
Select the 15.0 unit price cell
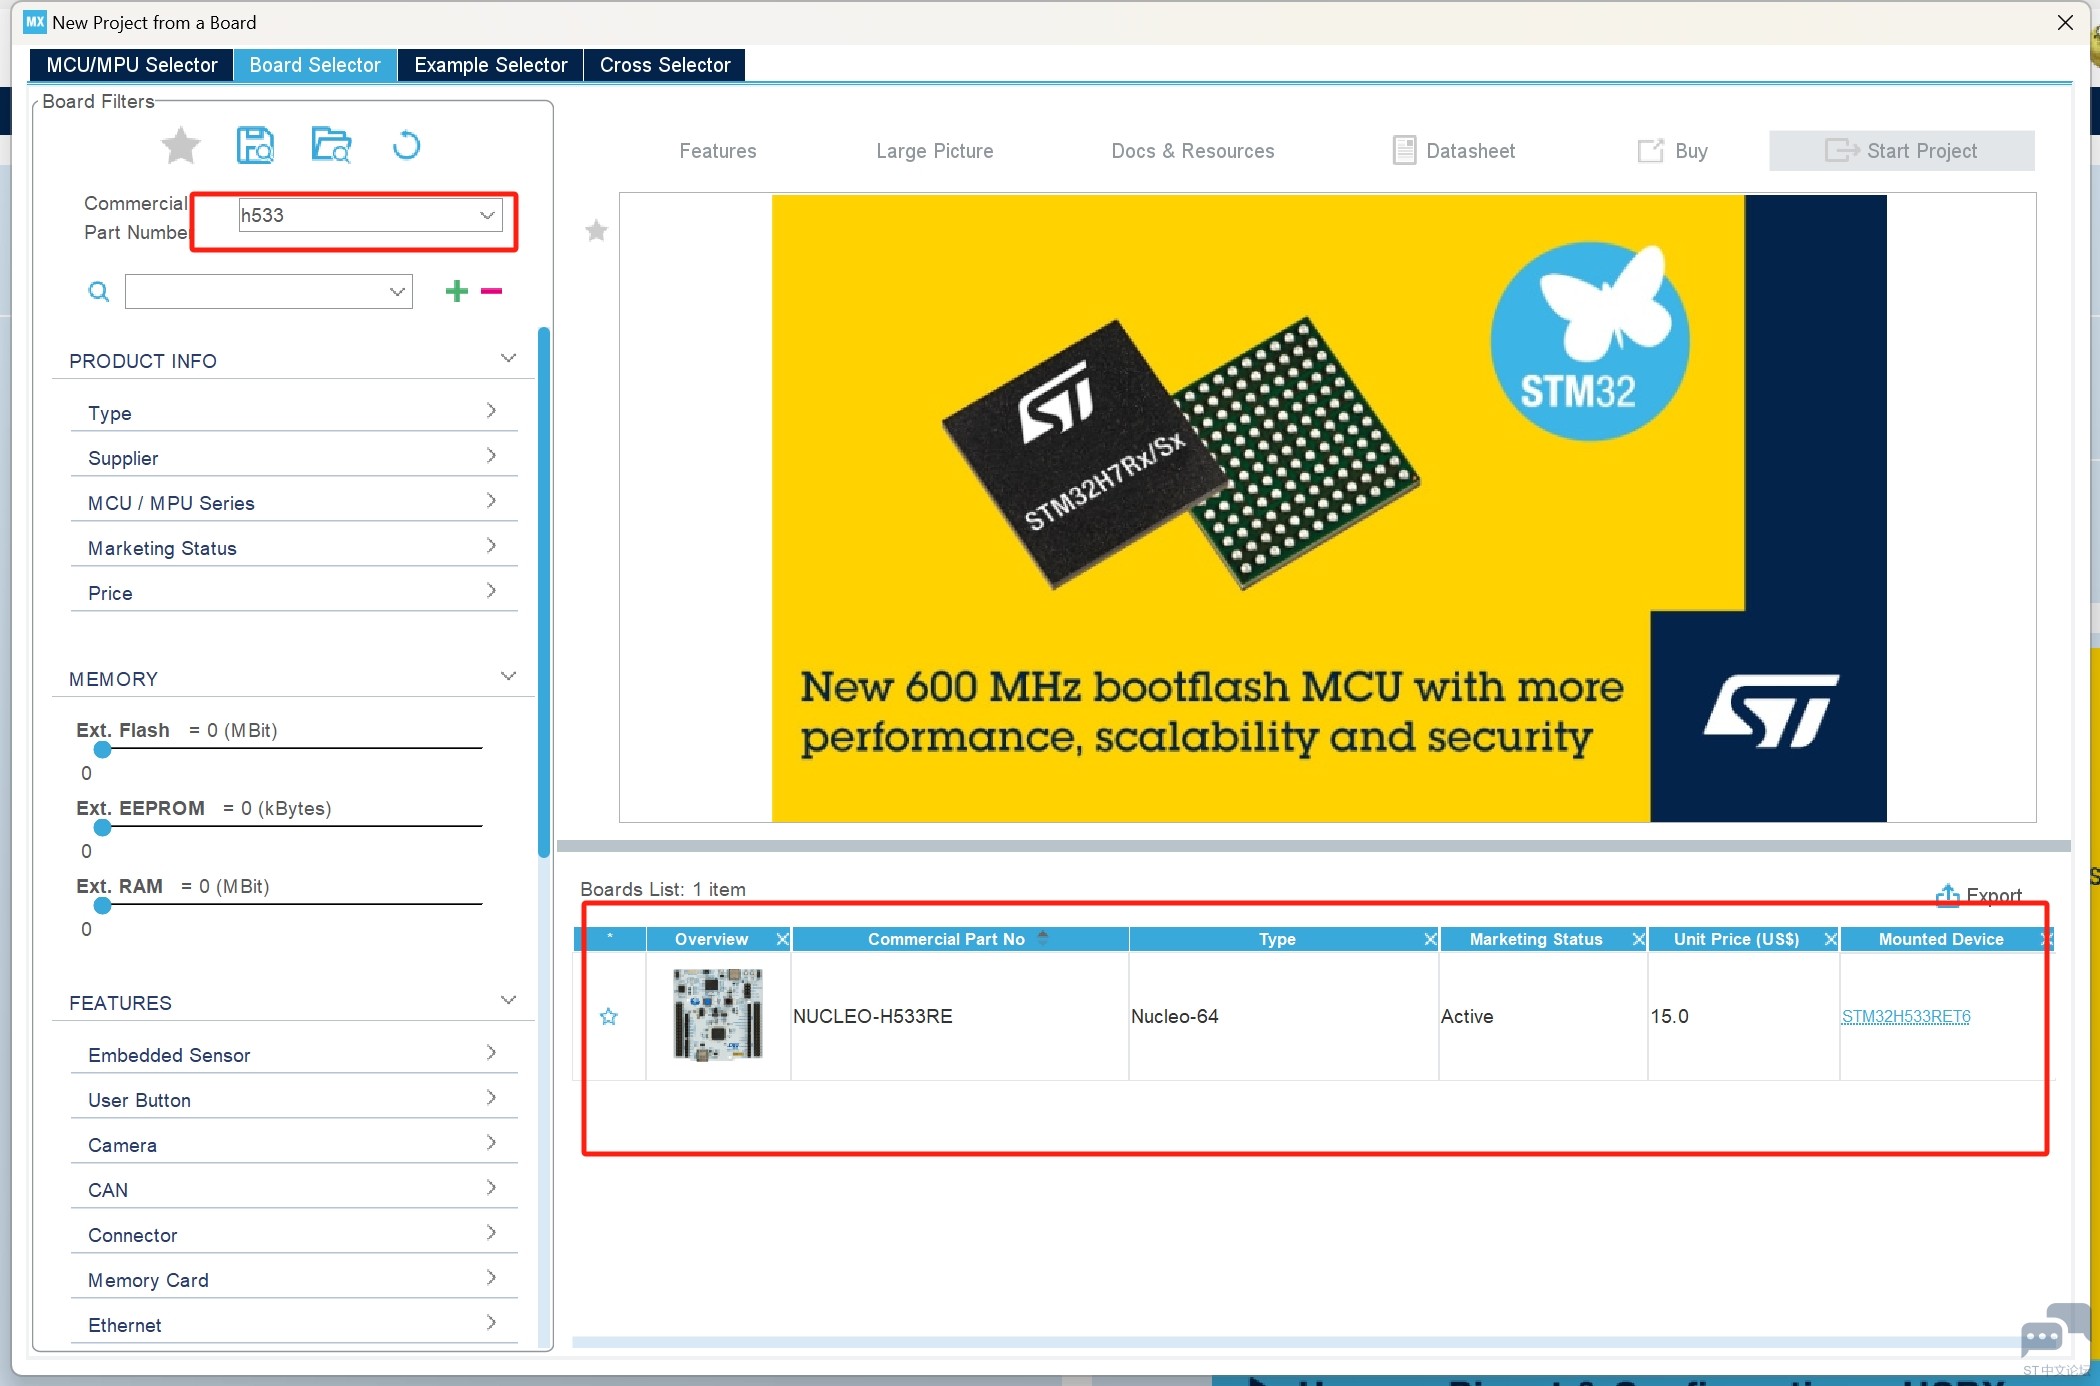pyautogui.click(x=1744, y=1017)
